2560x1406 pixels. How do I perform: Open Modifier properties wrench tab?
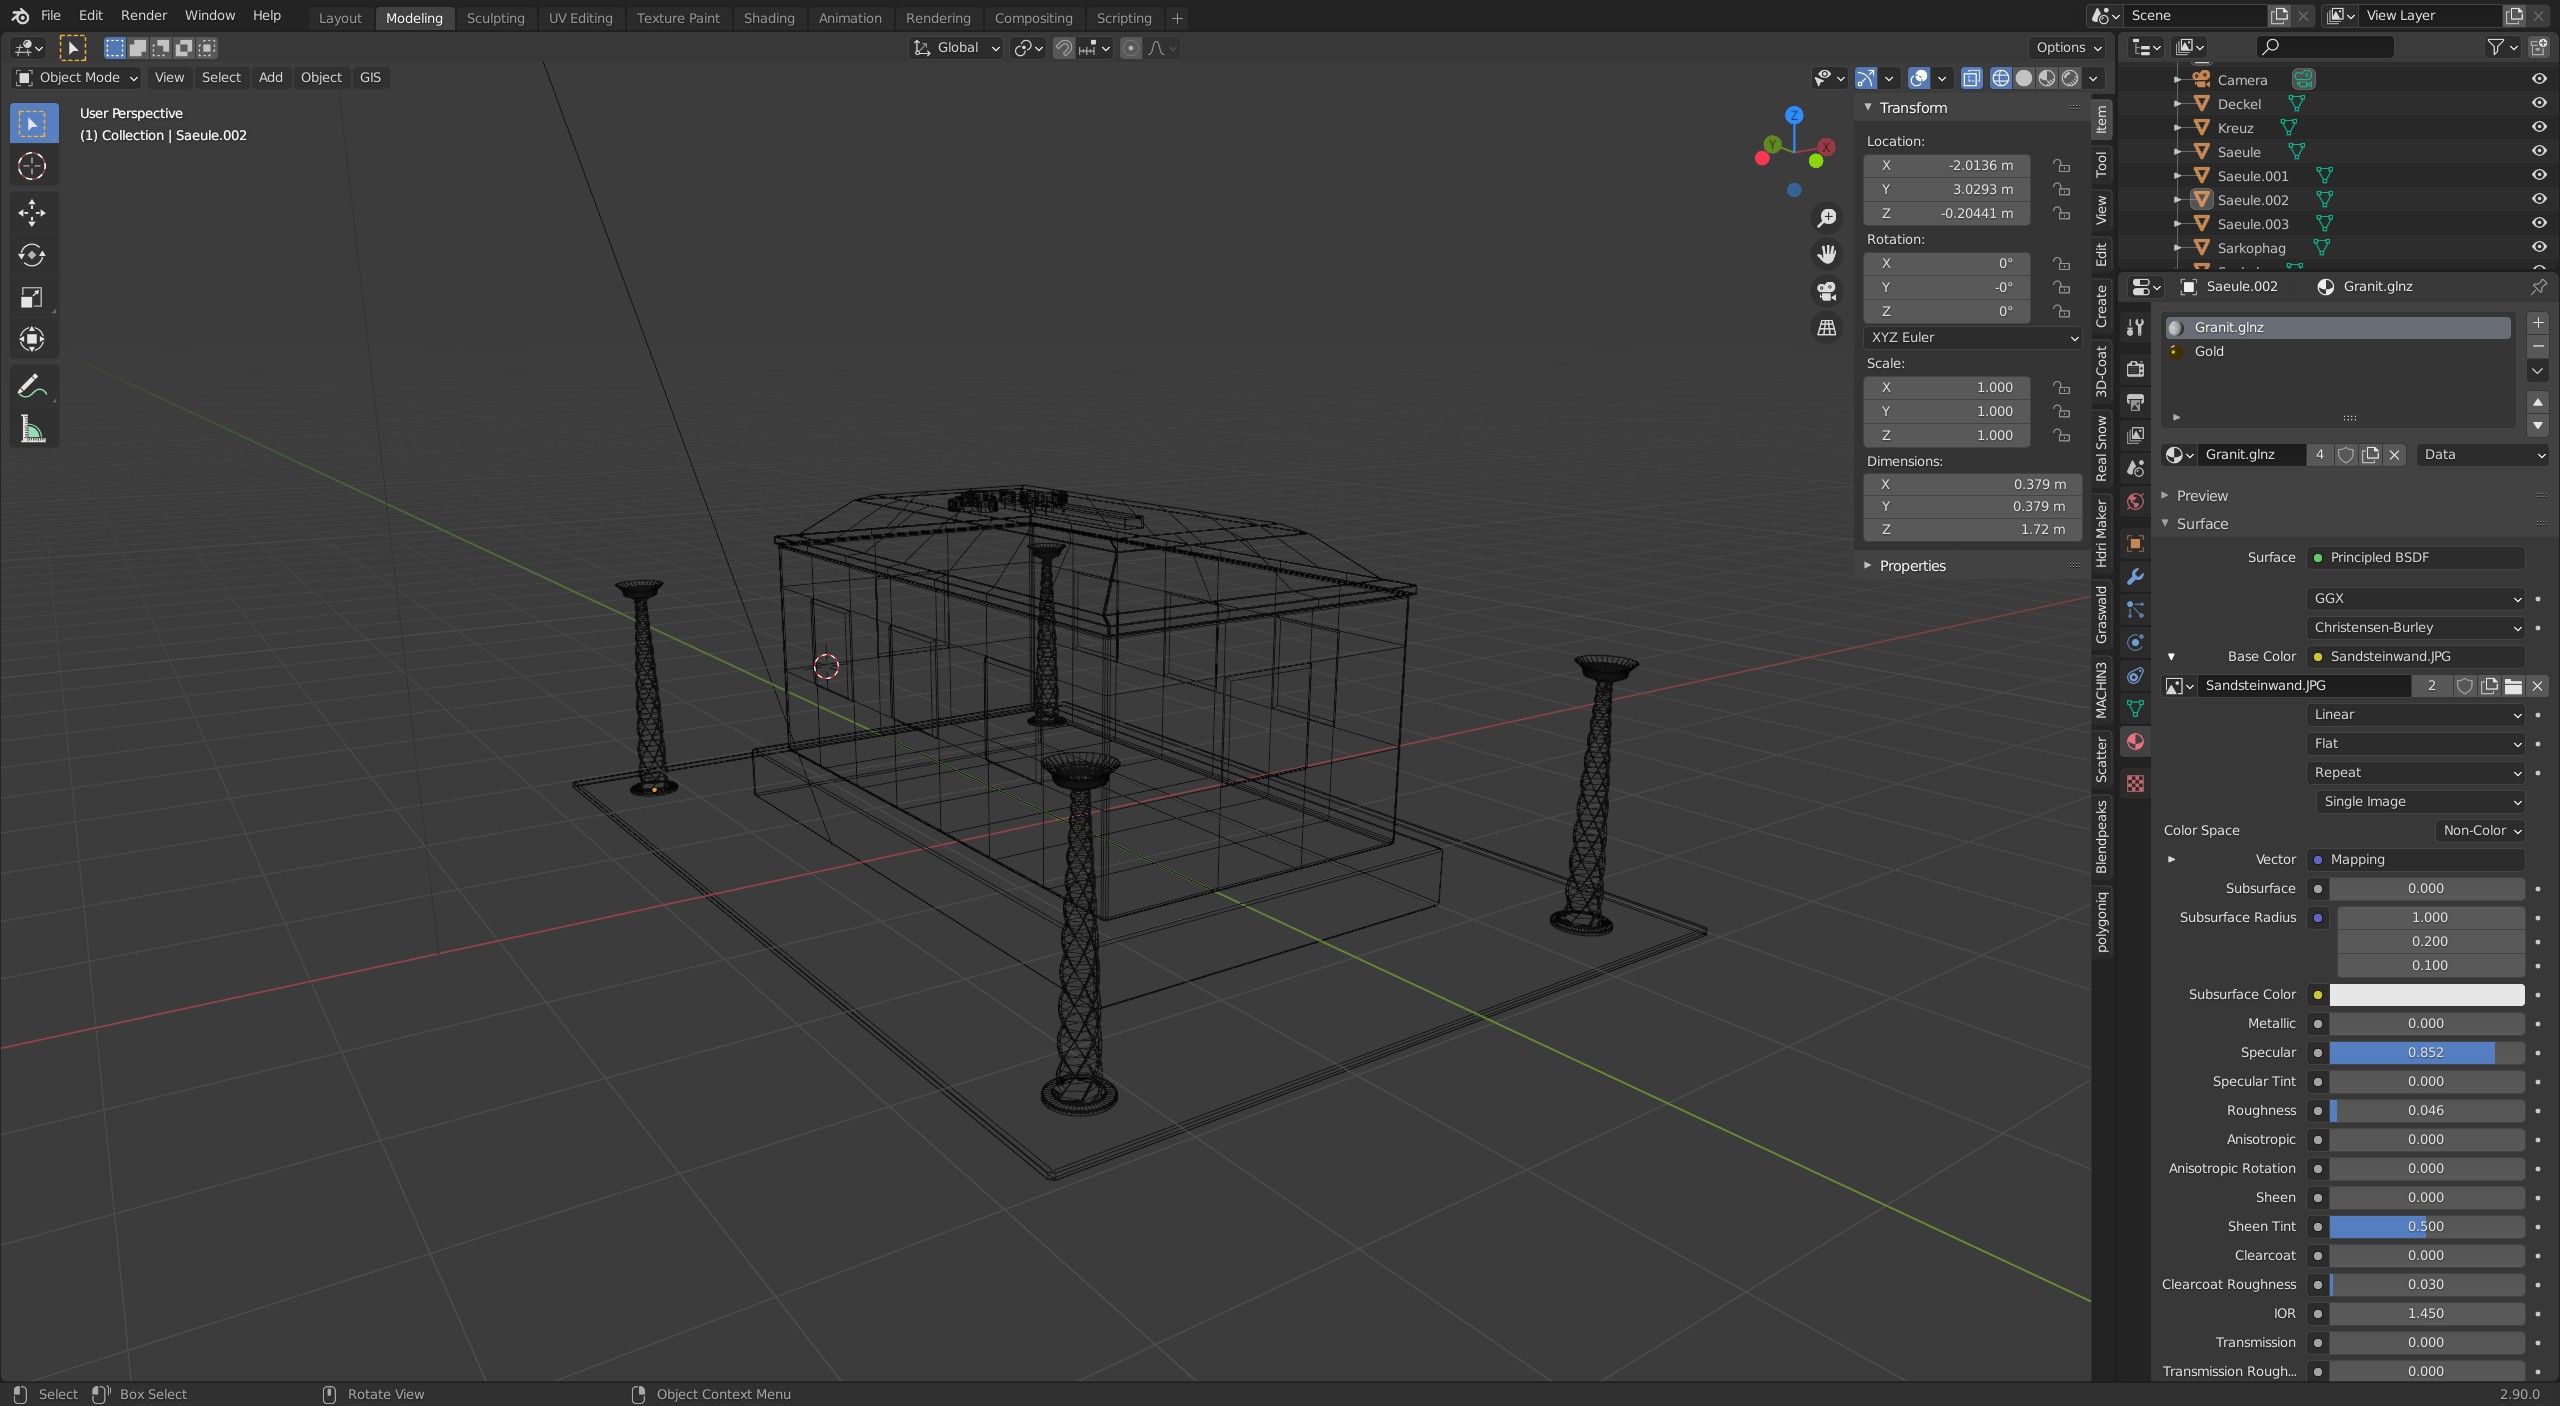coord(2135,577)
